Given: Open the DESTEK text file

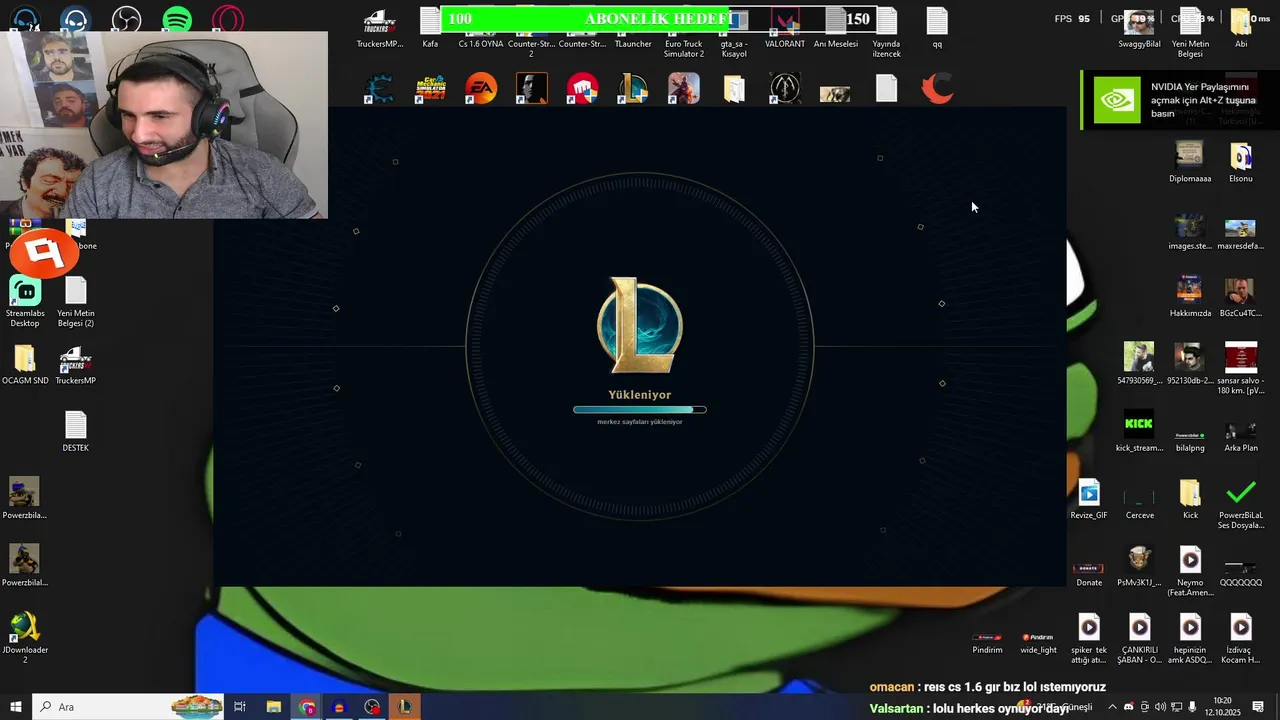Looking at the screenshot, I should tap(76, 431).
